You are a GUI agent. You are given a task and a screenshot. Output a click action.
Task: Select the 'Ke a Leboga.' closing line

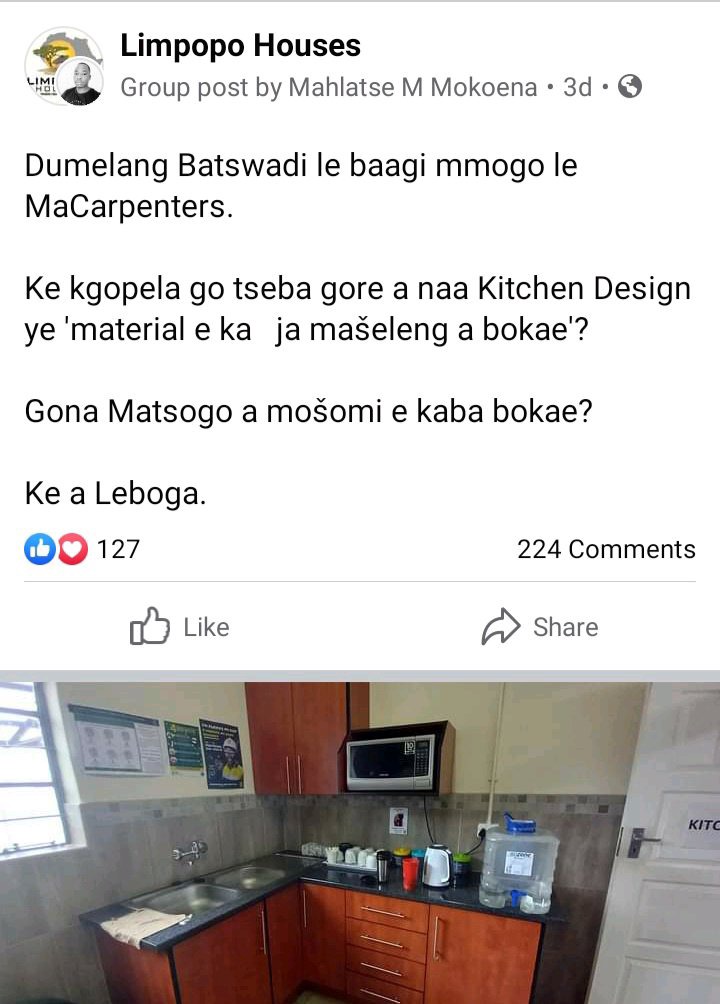click(115, 494)
